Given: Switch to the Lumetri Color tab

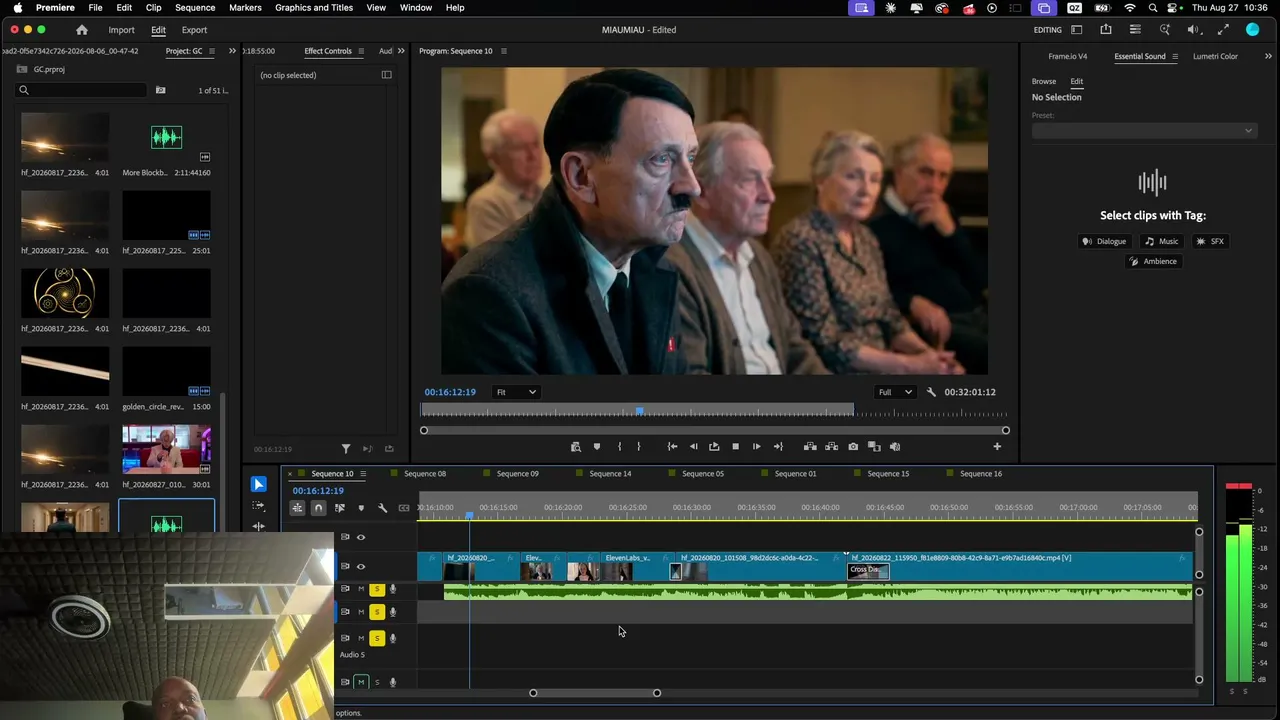Looking at the screenshot, I should 1215,56.
